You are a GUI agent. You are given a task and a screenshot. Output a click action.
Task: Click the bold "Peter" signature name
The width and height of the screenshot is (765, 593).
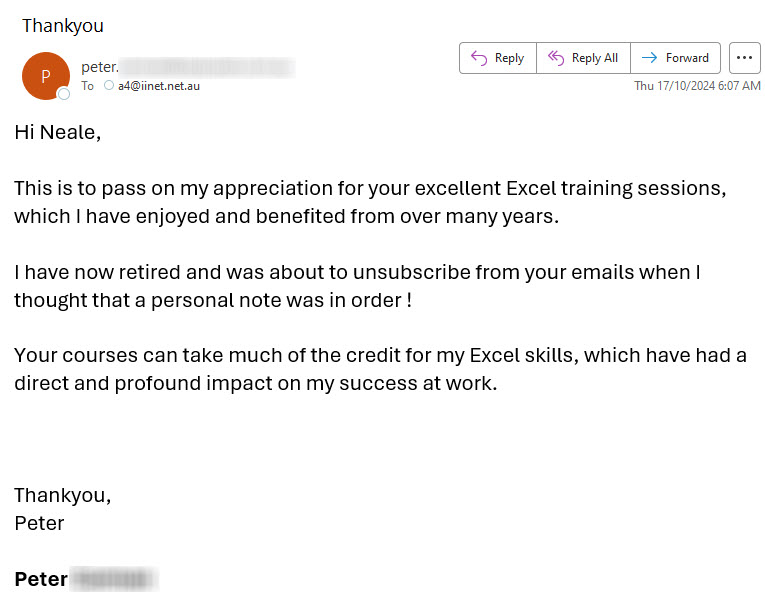click(x=41, y=579)
